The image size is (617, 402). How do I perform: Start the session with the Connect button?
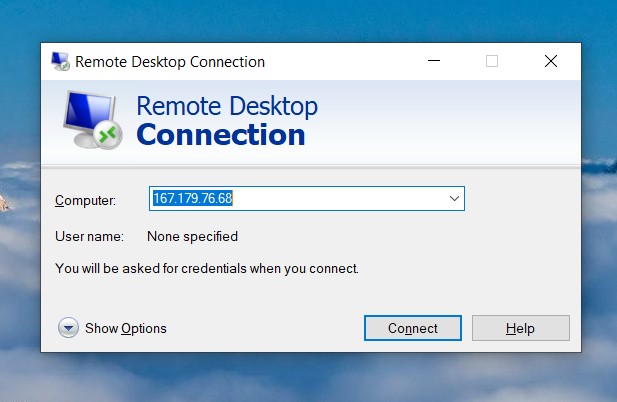tap(413, 328)
